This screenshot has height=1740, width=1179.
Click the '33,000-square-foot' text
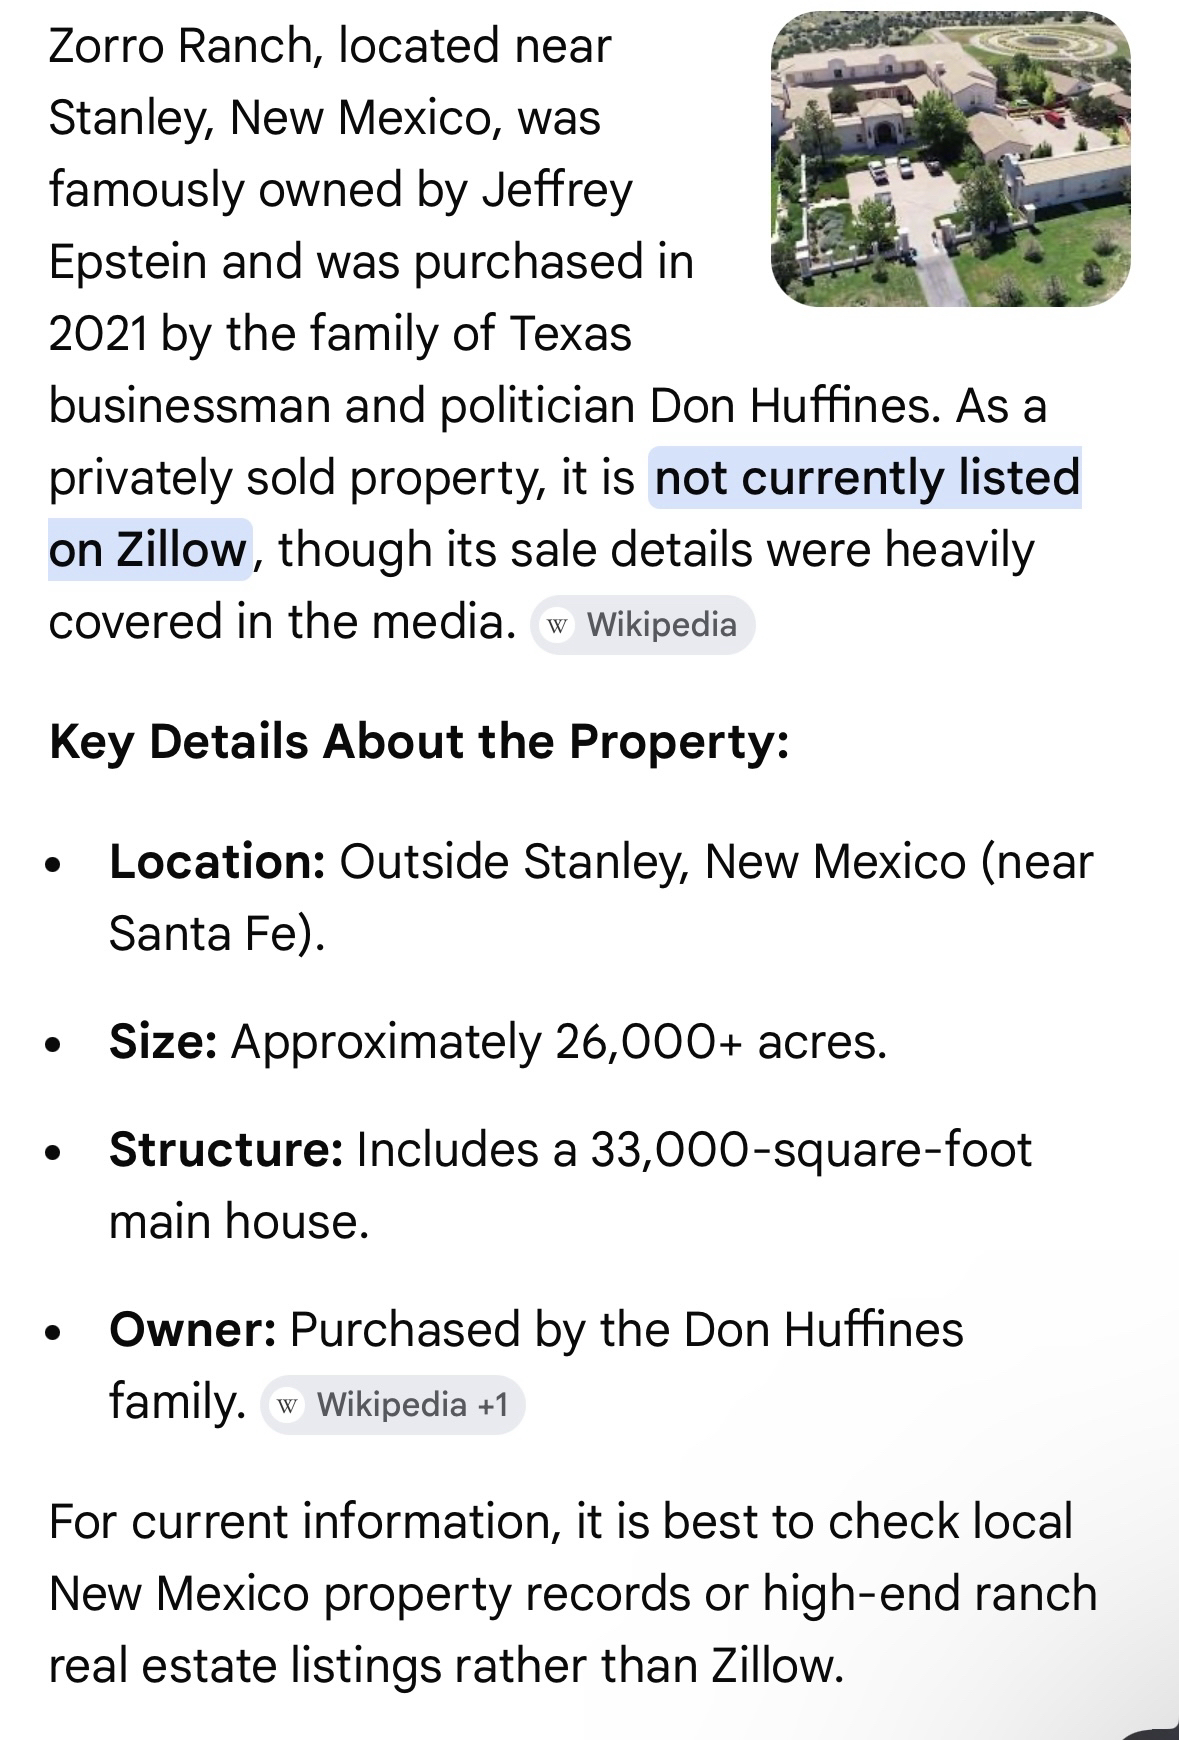point(811,1150)
